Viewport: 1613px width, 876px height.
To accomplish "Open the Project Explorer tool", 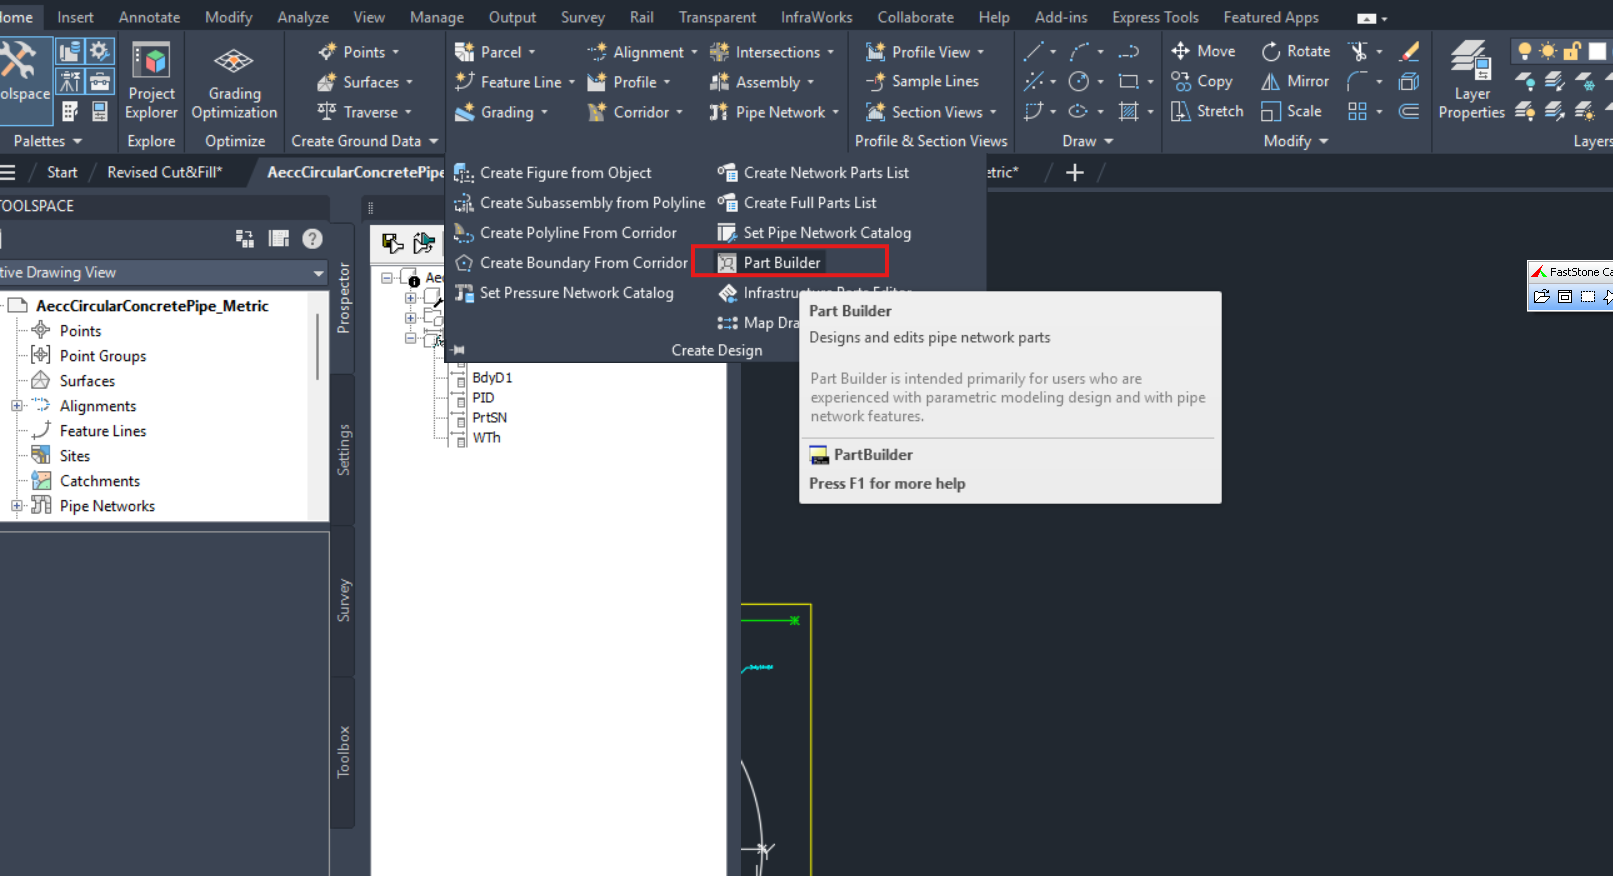I will [x=151, y=82].
